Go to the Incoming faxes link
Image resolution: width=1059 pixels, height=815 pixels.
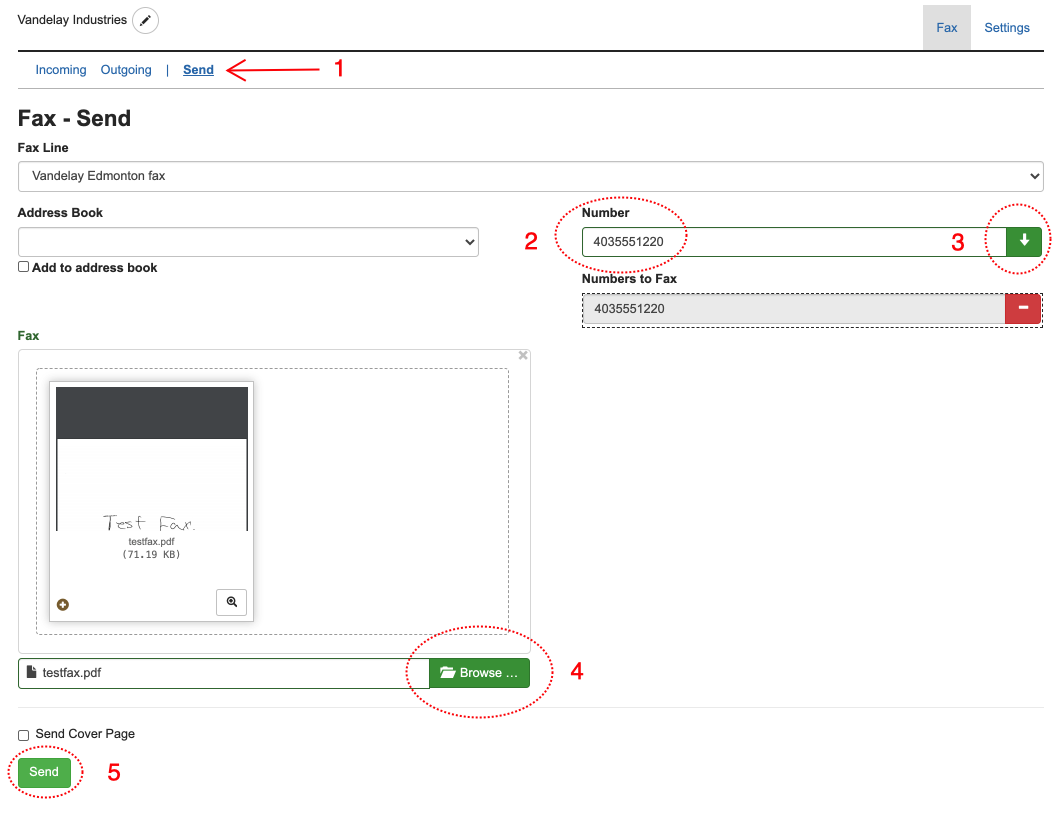(61, 70)
